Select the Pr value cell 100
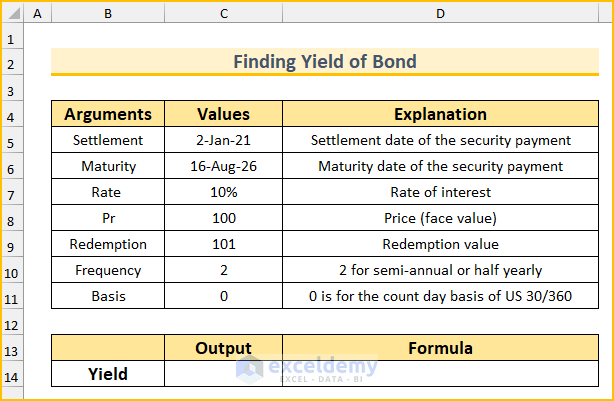This screenshot has height=401, width=614. pyautogui.click(x=223, y=218)
